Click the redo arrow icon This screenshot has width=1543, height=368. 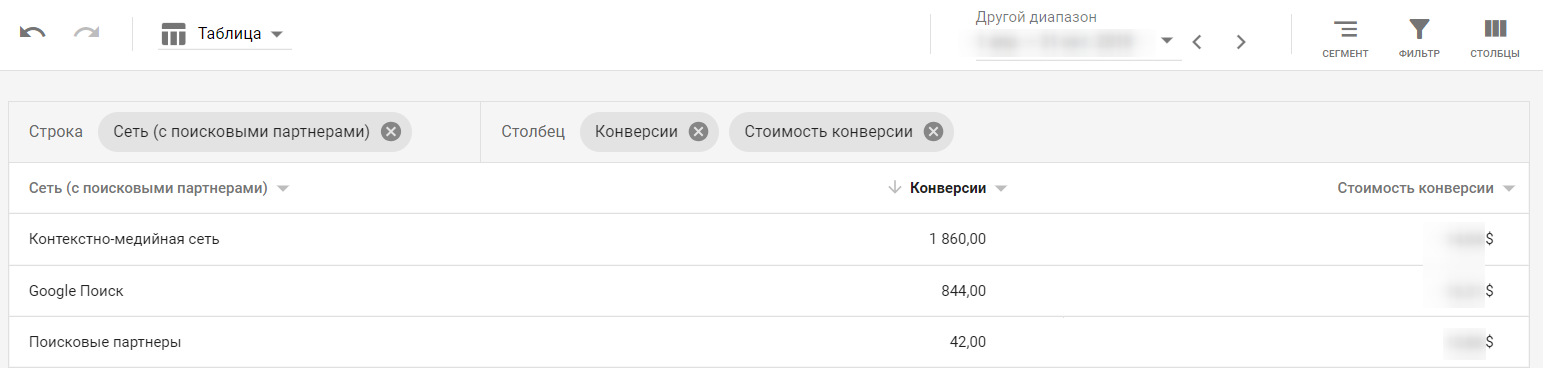pos(87,33)
